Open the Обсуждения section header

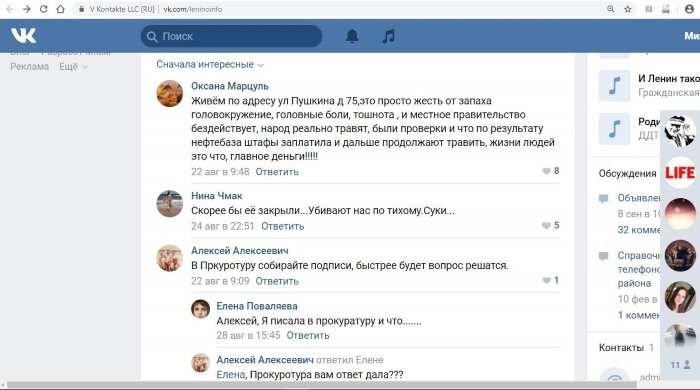pyautogui.click(x=627, y=173)
